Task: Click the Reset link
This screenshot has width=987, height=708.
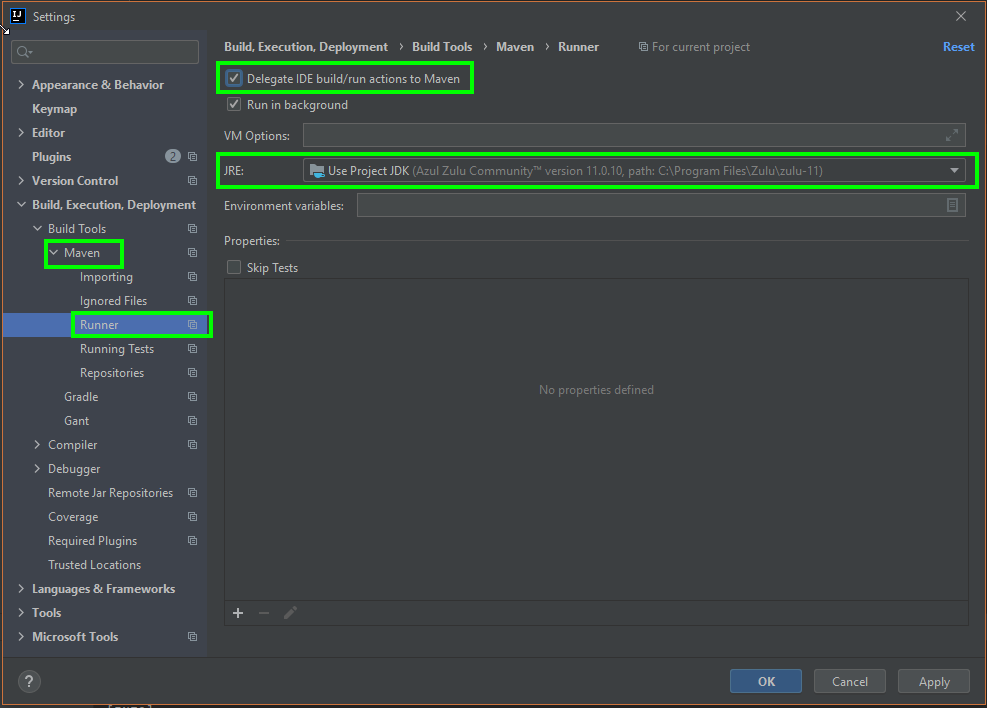Action: [958, 47]
